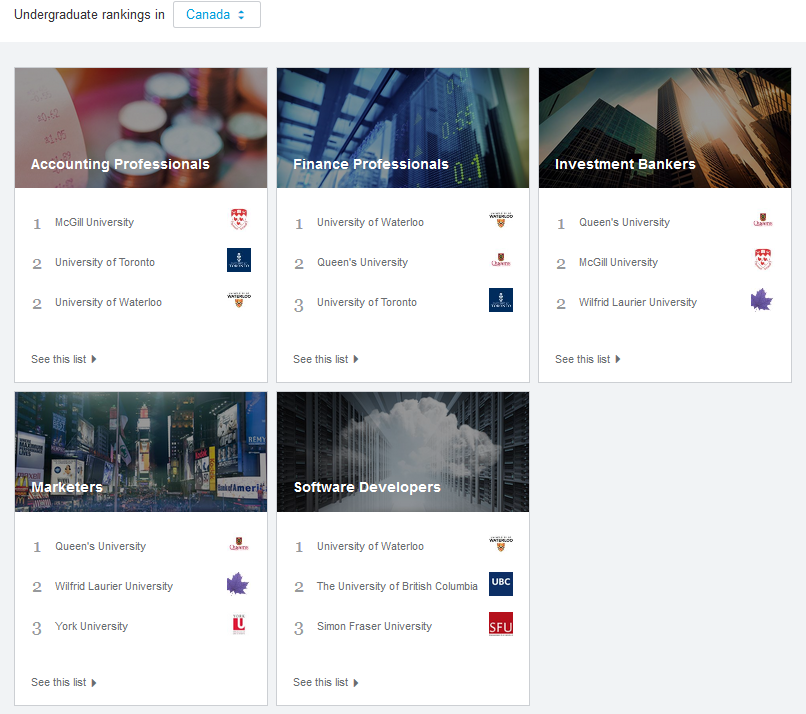Click University of Toronto logo in Accounting Professionals
The height and width of the screenshot is (714, 806).
click(239, 260)
